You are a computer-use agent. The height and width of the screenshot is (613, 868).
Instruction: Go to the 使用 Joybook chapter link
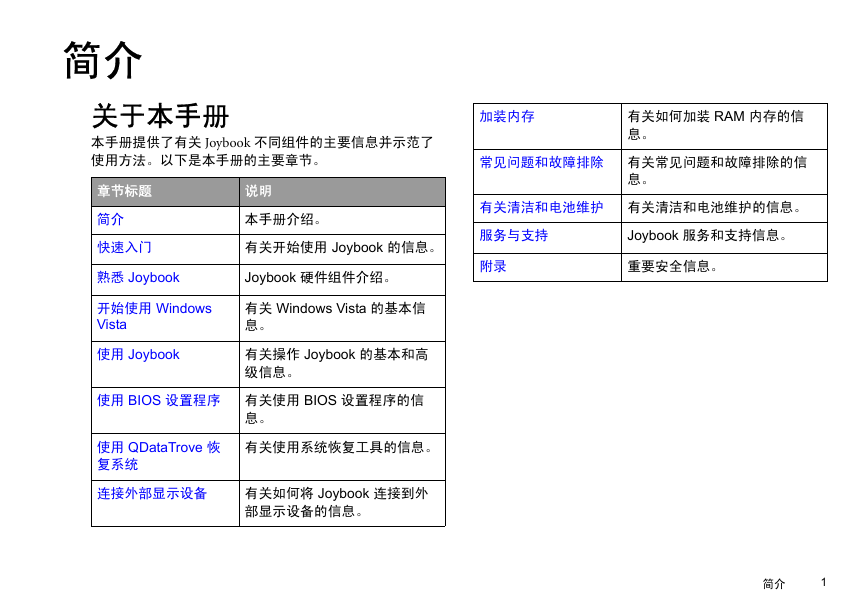click(138, 354)
